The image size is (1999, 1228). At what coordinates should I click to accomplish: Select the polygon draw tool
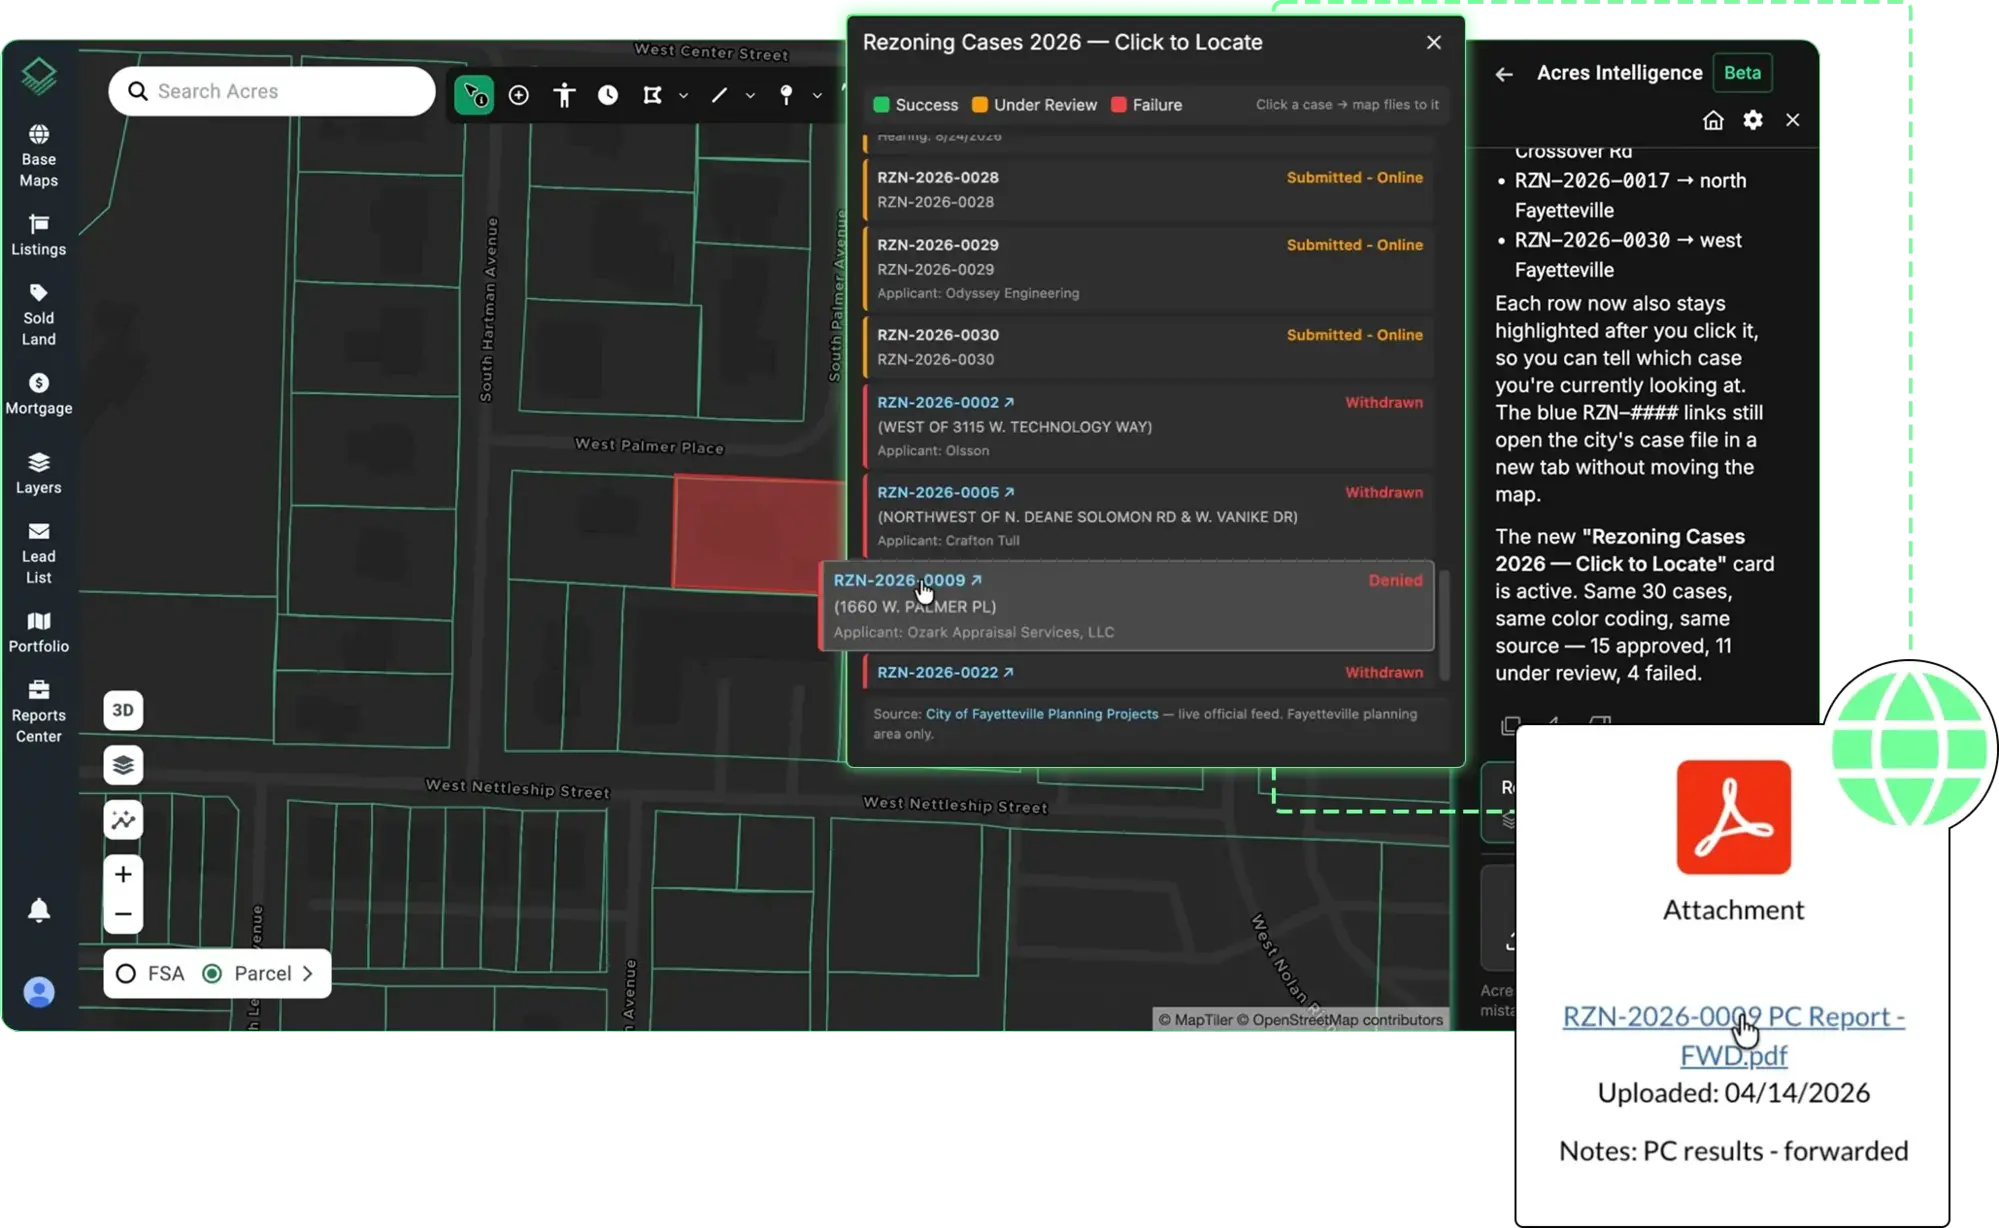click(x=652, y=95)
